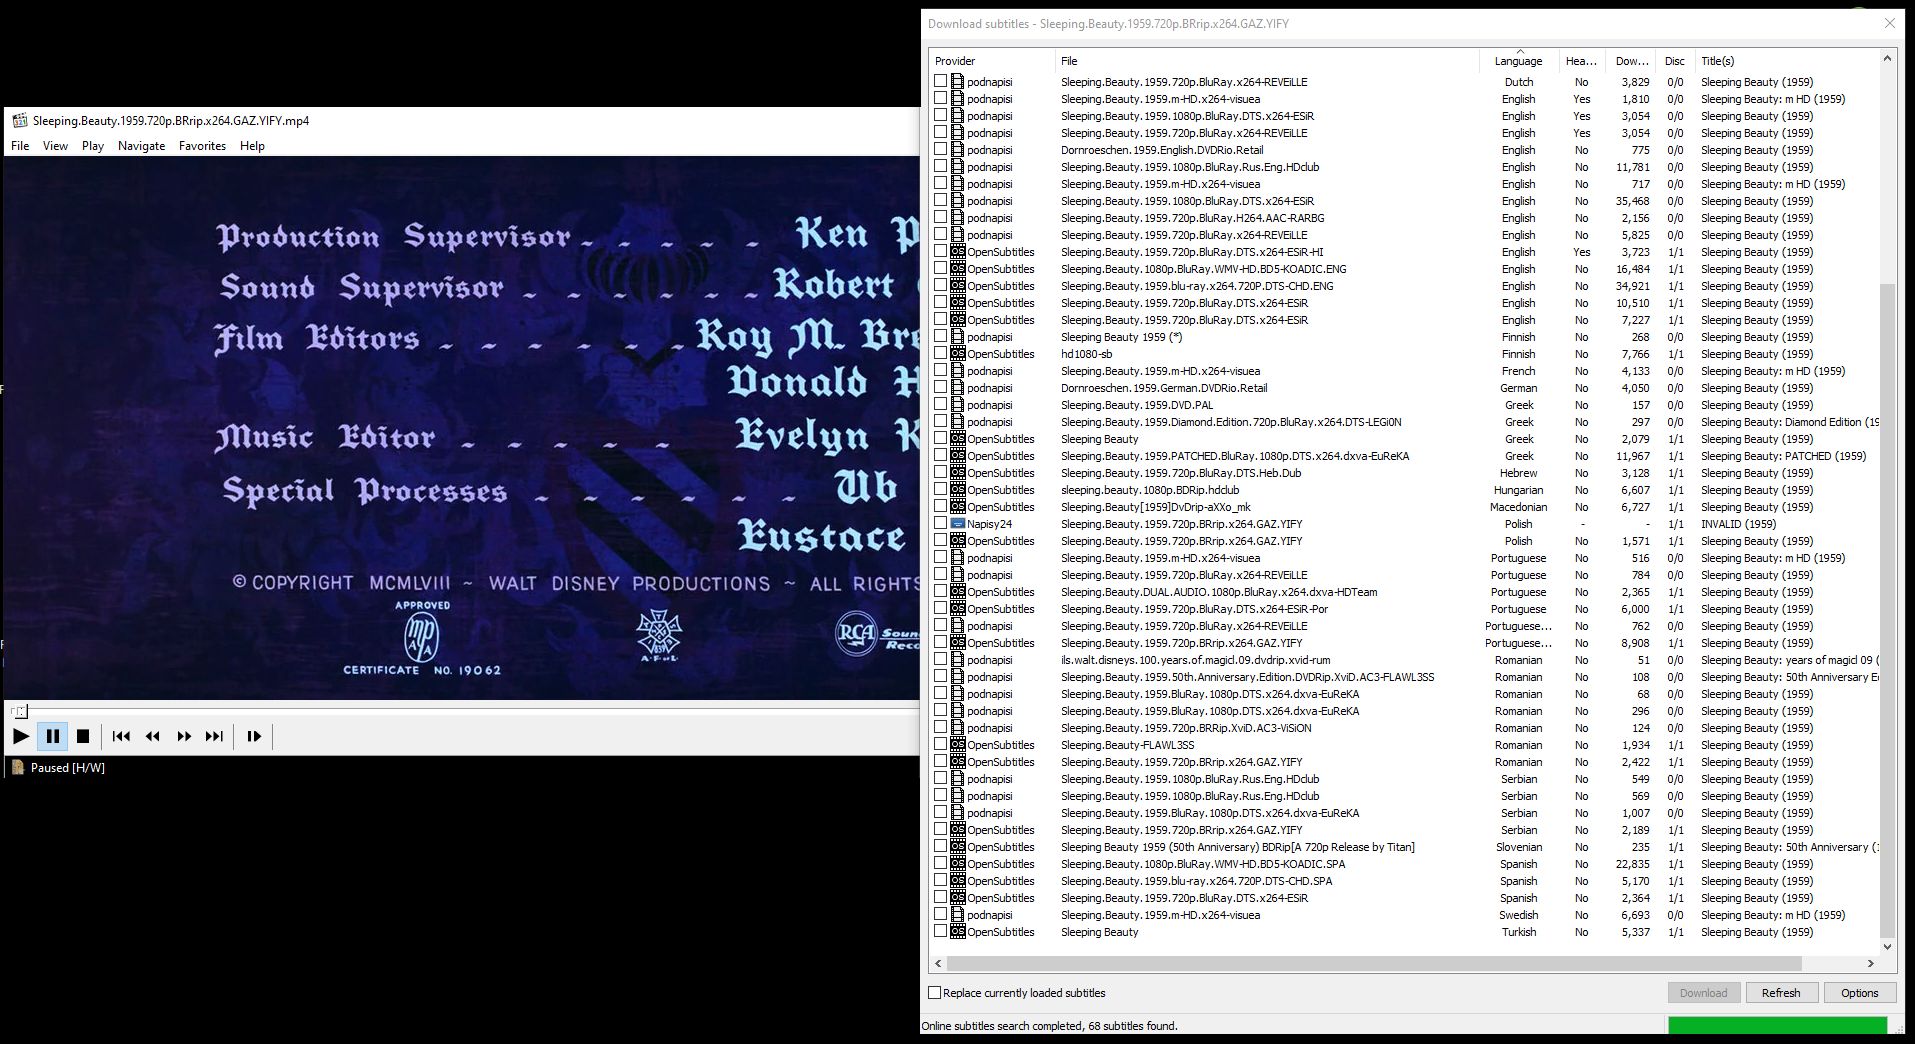Click the podnapisi icon on the Dutch subtitle row
This screenshot has height=1044, width=1915.
[x=957, y=82]
